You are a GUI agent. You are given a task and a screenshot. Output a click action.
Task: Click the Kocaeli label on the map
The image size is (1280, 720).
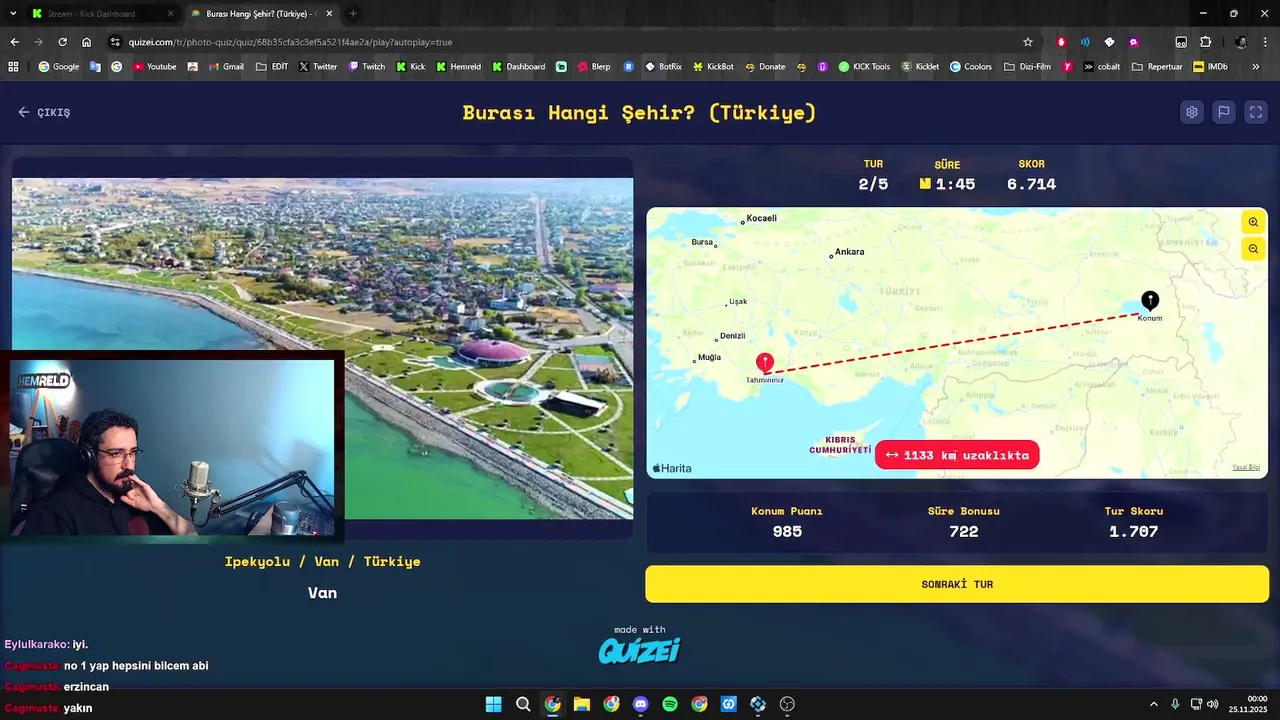(761, 218)
